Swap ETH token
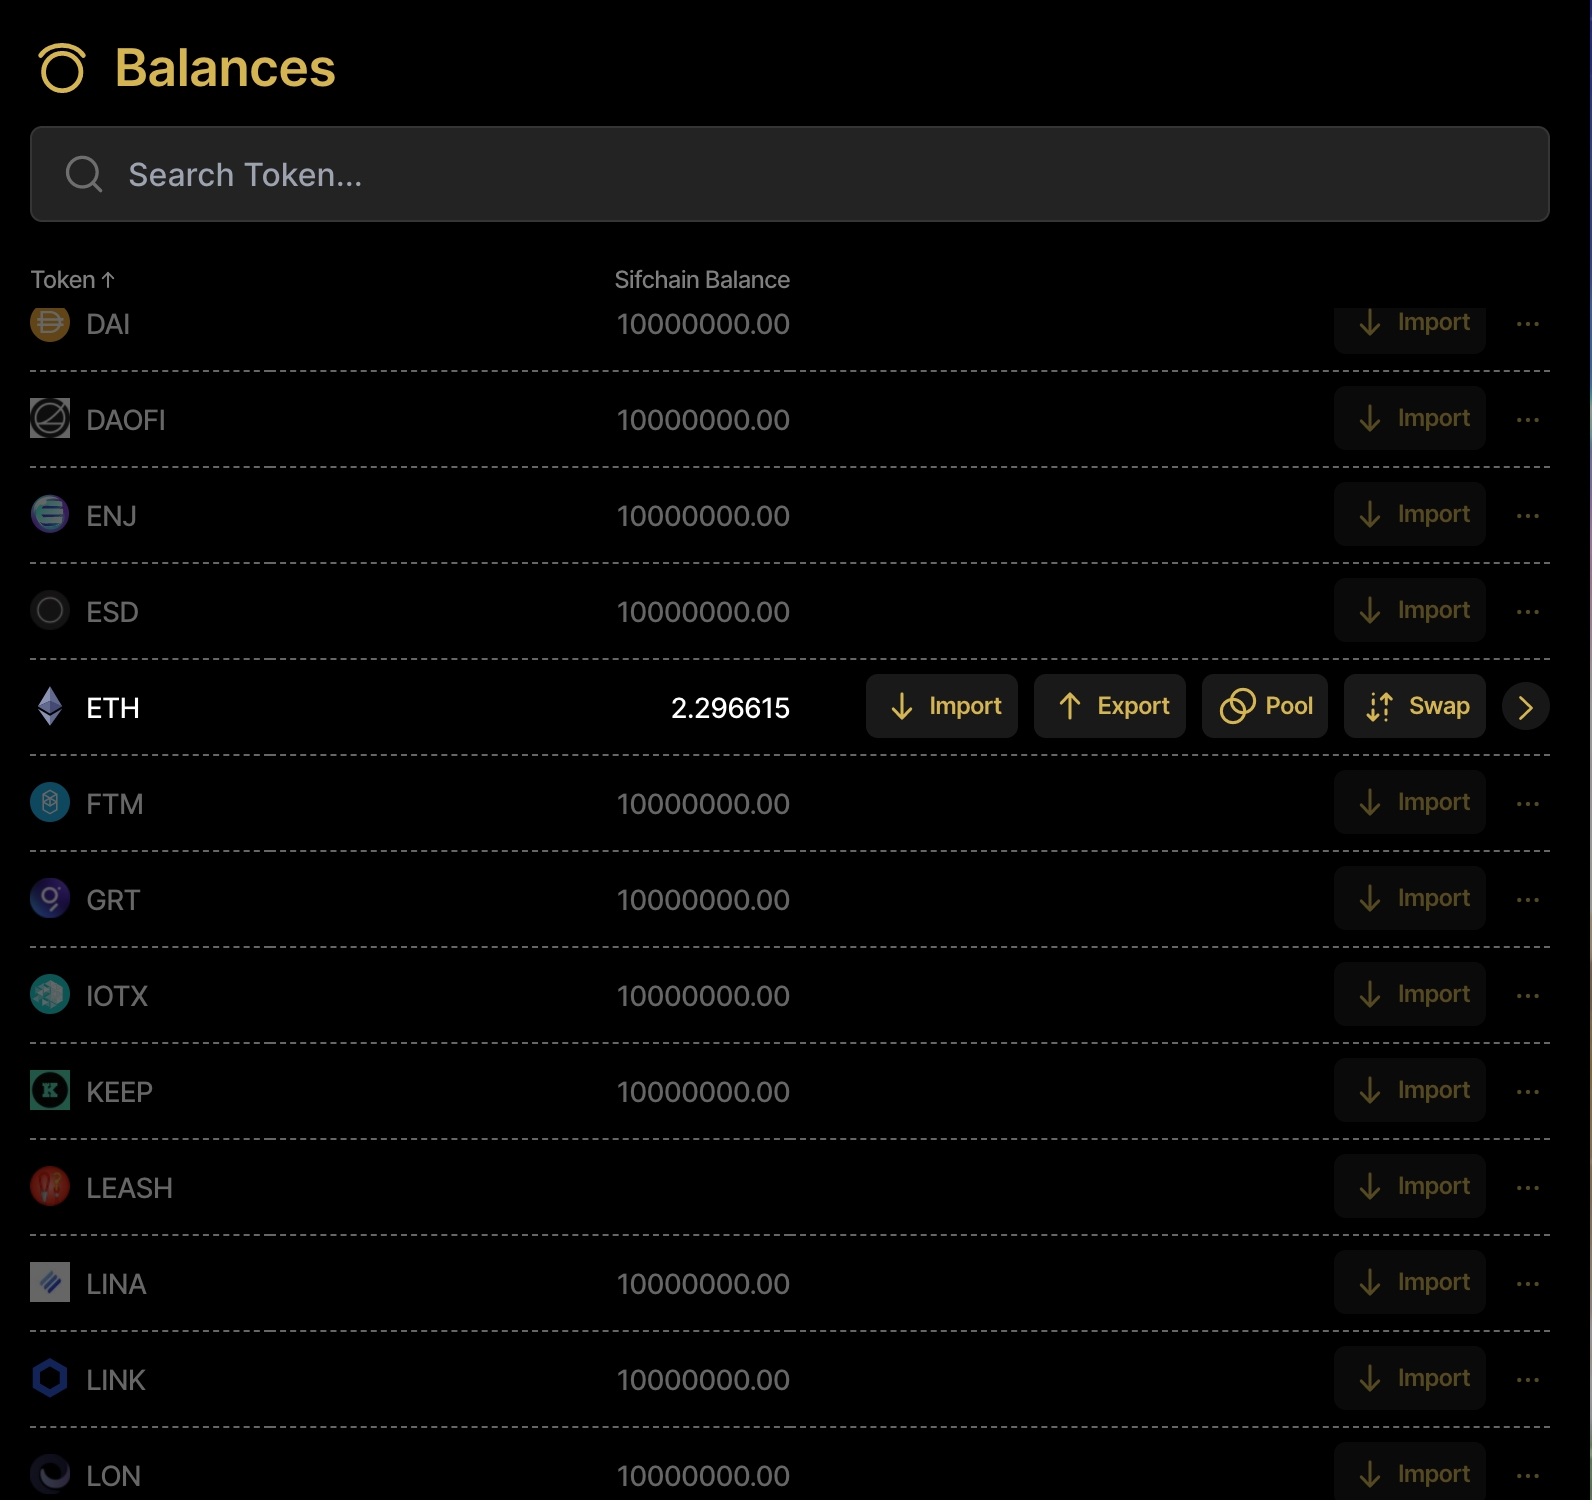 [x=1414, y=706]
